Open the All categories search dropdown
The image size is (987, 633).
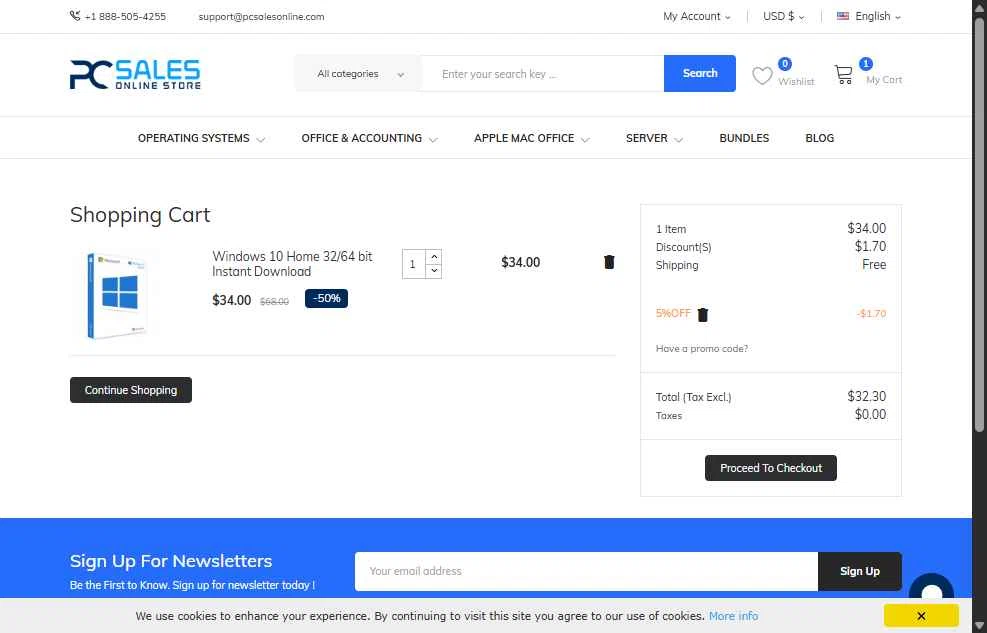tap(360, 74)
